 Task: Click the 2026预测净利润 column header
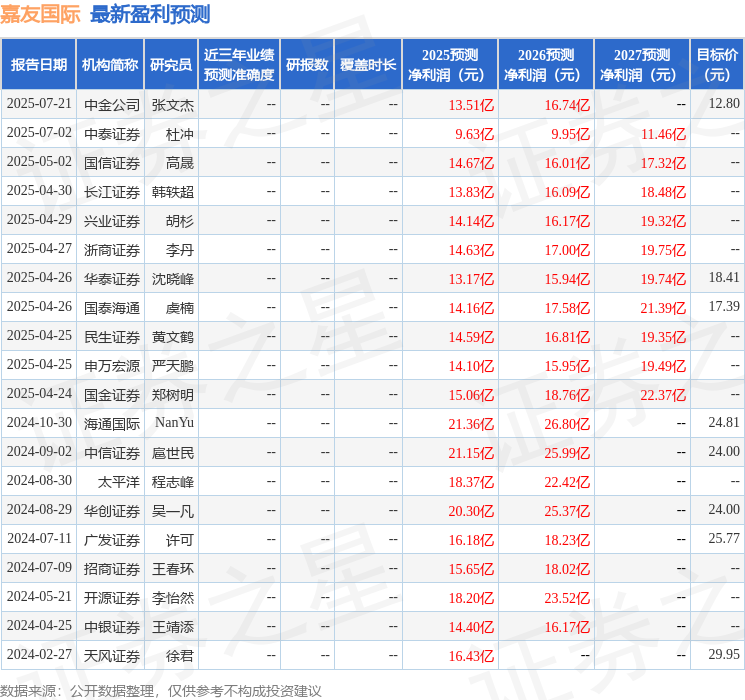click(x=546, y=65)
